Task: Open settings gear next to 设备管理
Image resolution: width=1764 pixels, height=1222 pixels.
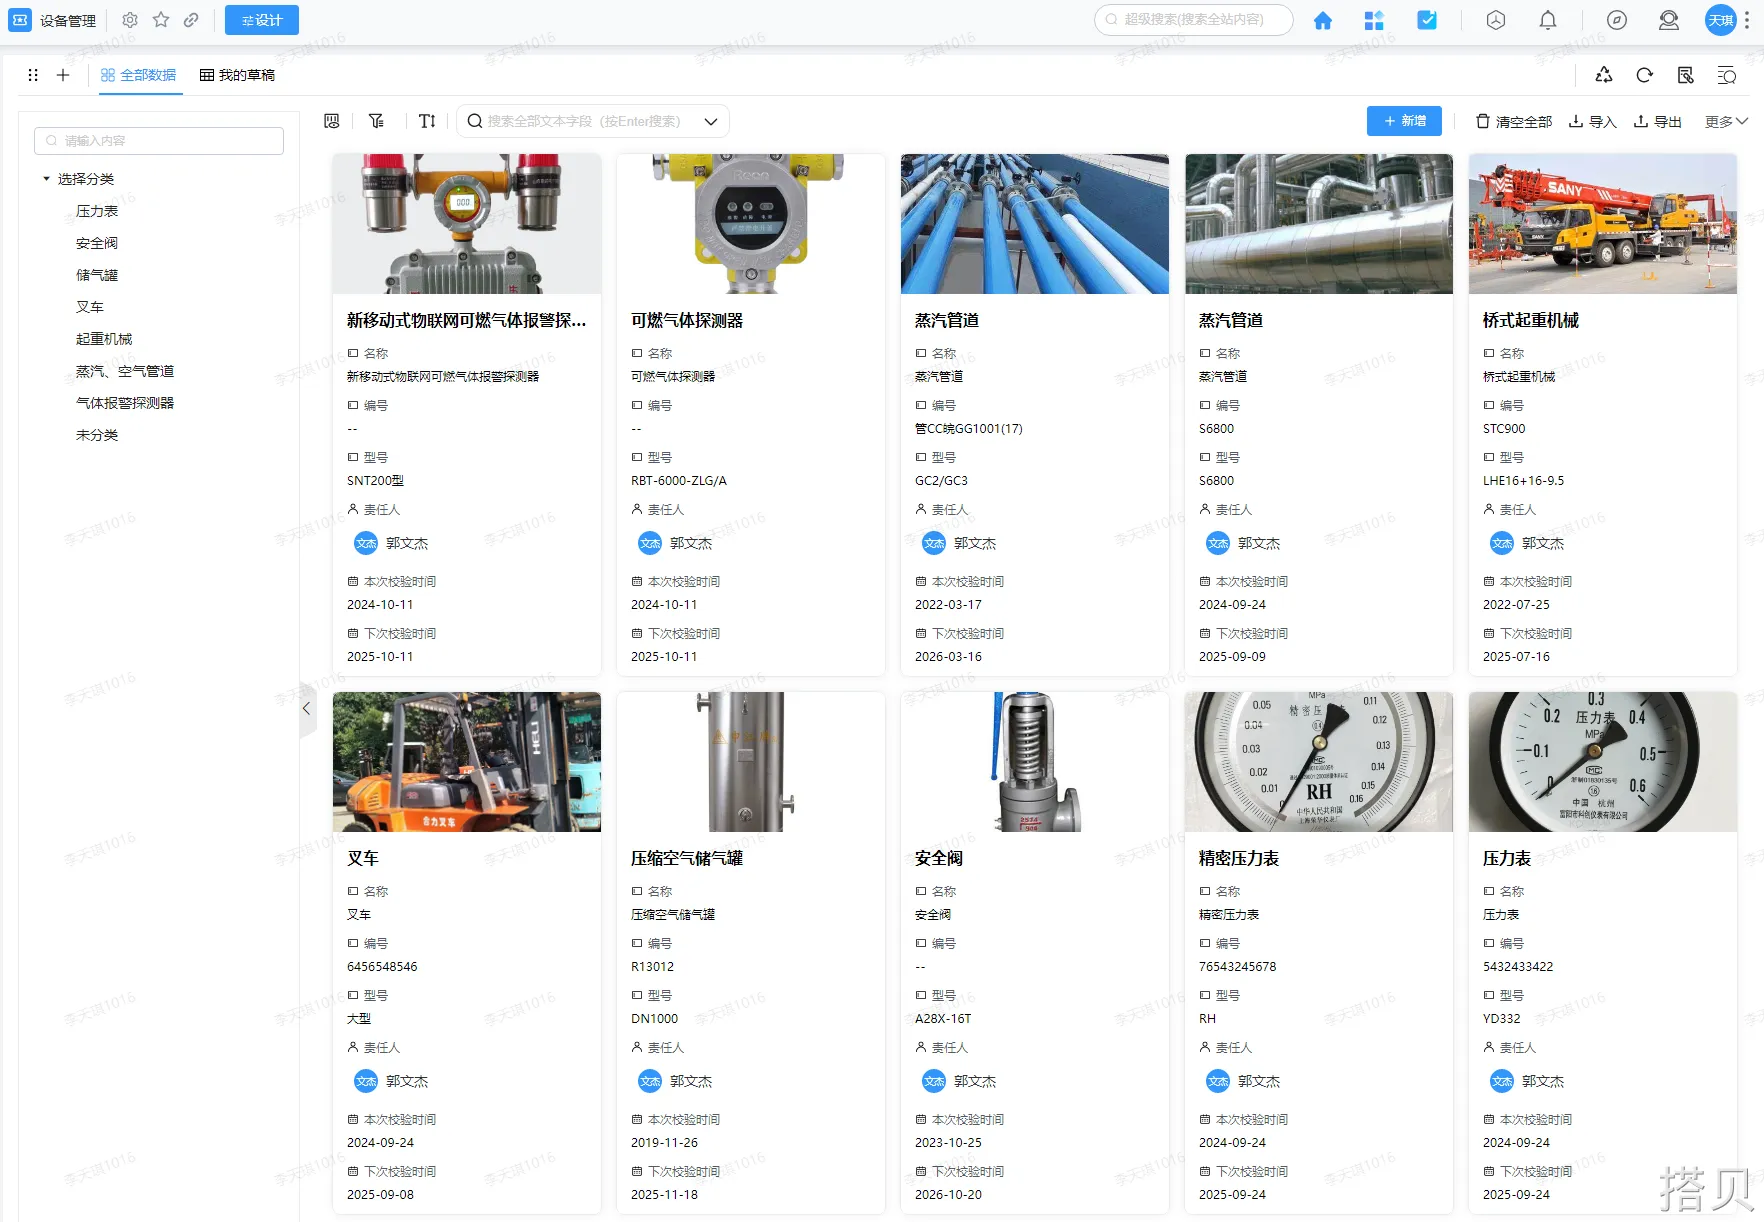Action: point(130,20)
